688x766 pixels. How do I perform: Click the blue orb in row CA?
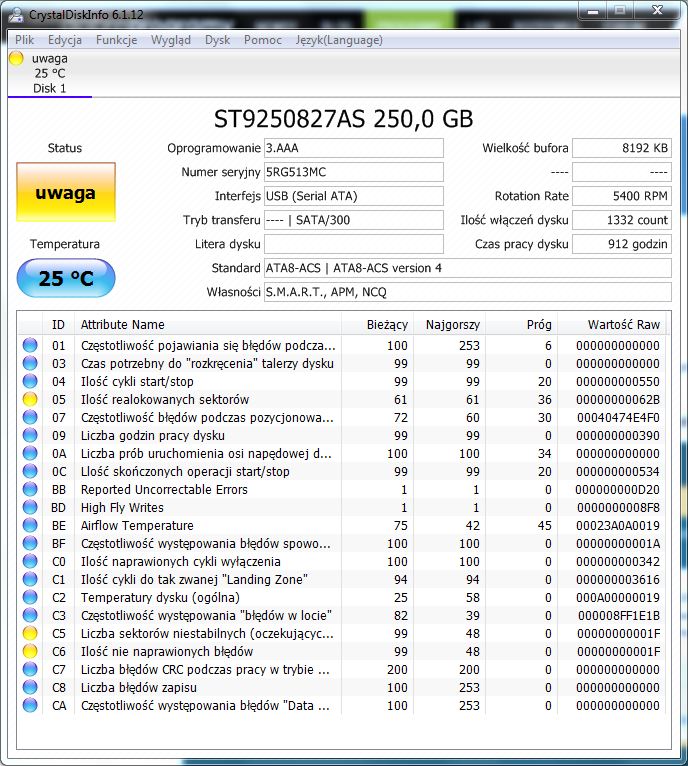(30, 705)
